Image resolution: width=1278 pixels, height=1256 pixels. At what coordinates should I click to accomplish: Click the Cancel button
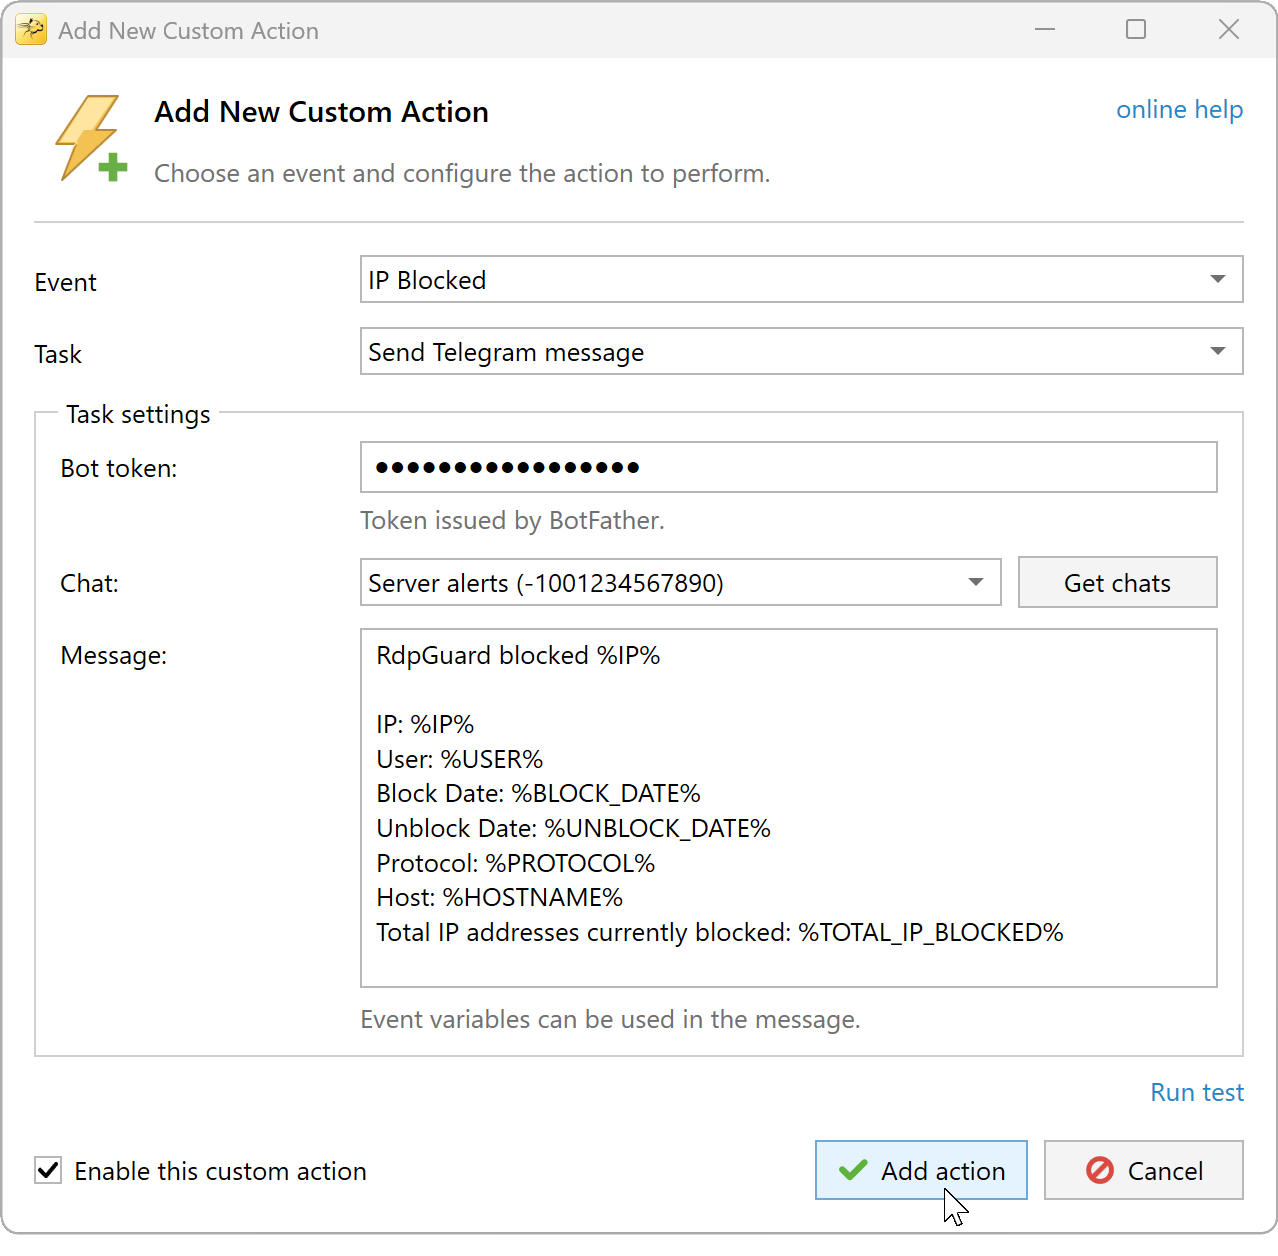click(1144, 1170)
